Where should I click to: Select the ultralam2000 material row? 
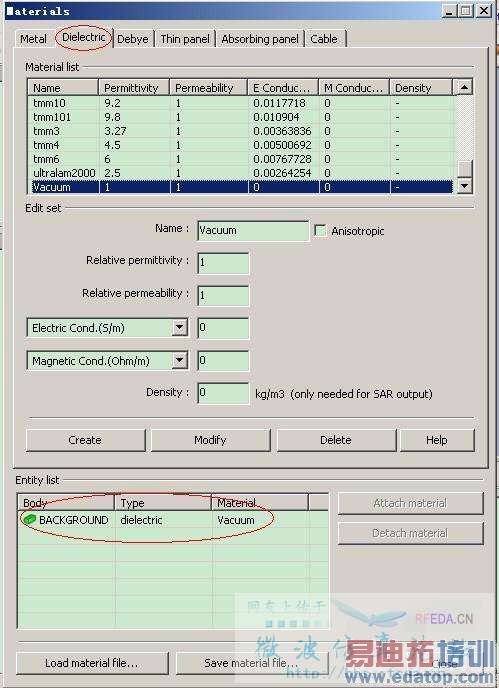pyautogui.click(x=240, y=173)
